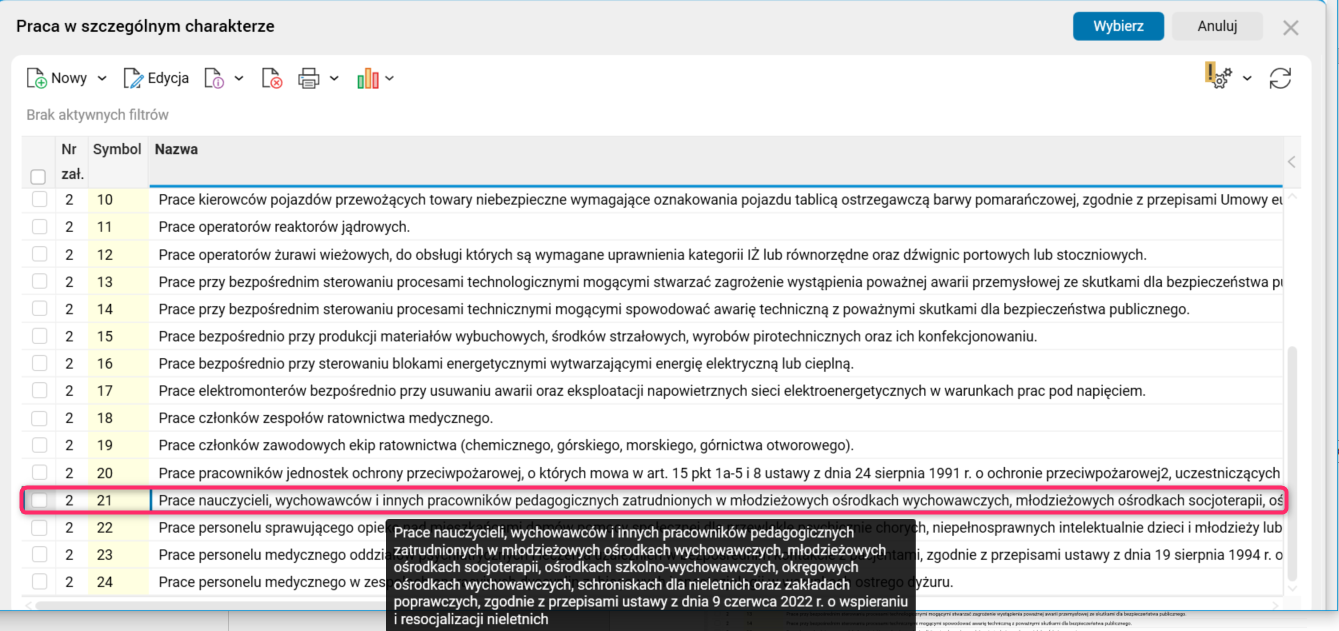Click the Symbol column header
Viewport: 1339px width, 631px height.
coord(117,148)
